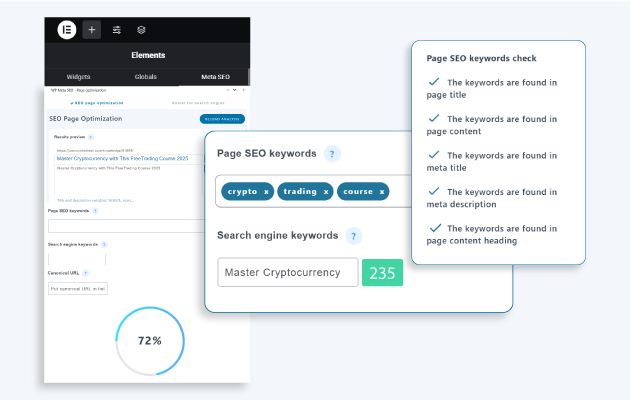Remove the crypto keyword tag

pyautogui.click(x=266, y=192)
